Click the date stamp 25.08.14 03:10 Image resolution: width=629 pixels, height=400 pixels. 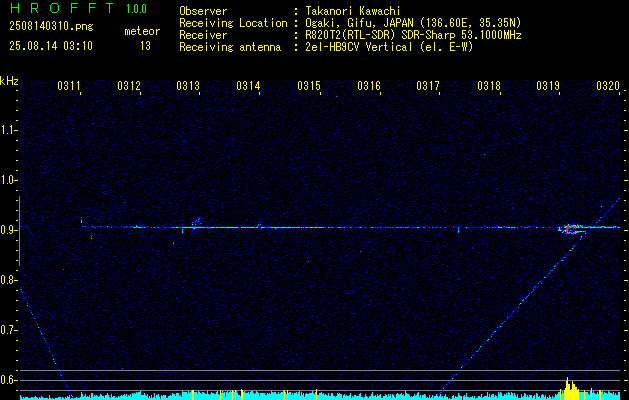(51, 46)
